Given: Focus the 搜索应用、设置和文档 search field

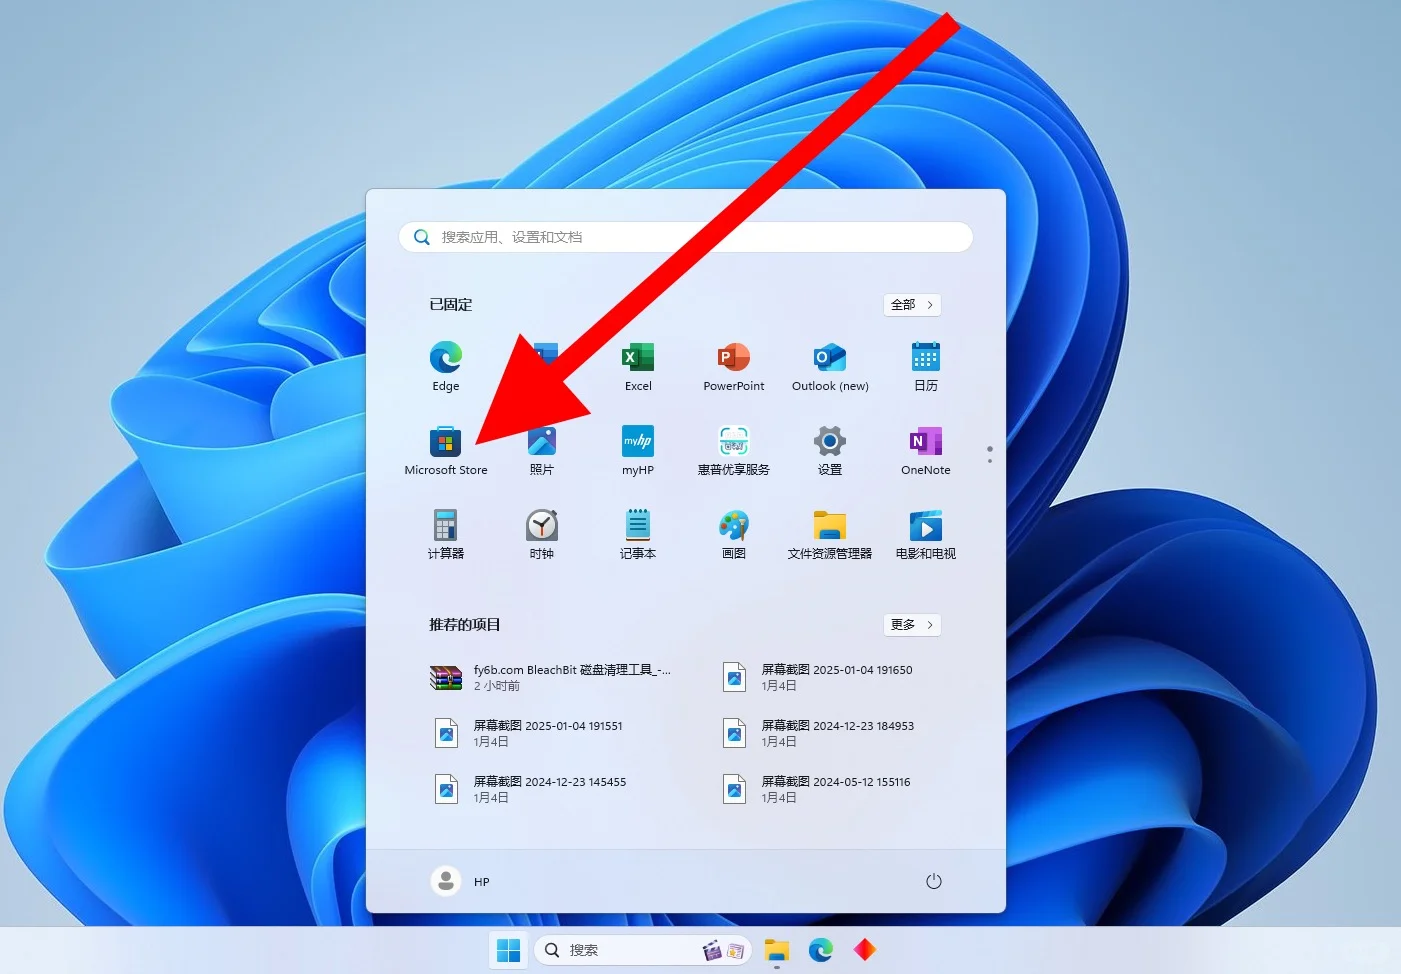Looking at the screenshot, I should (686, 237).
